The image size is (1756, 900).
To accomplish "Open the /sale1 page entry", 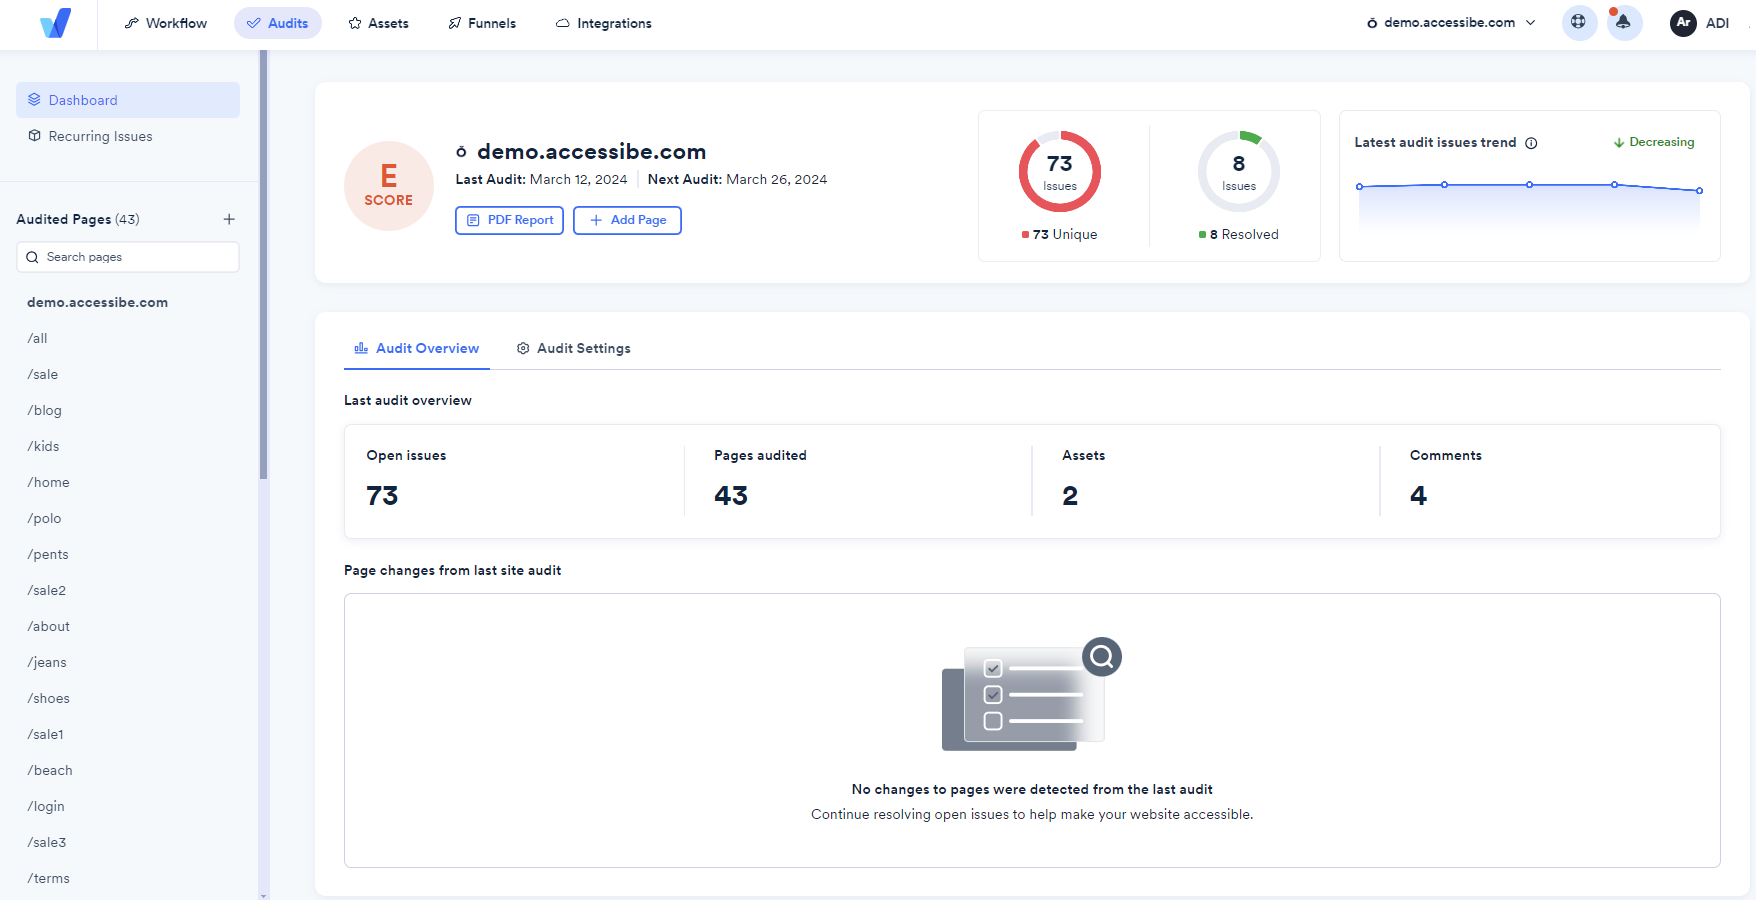I will (45, 734).
